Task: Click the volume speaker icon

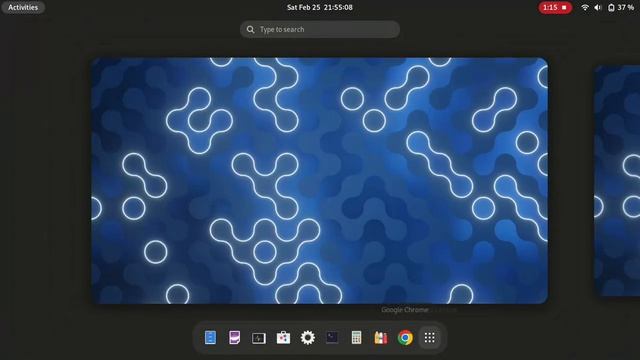Action: pyautogui.click(x=598, y=7)
